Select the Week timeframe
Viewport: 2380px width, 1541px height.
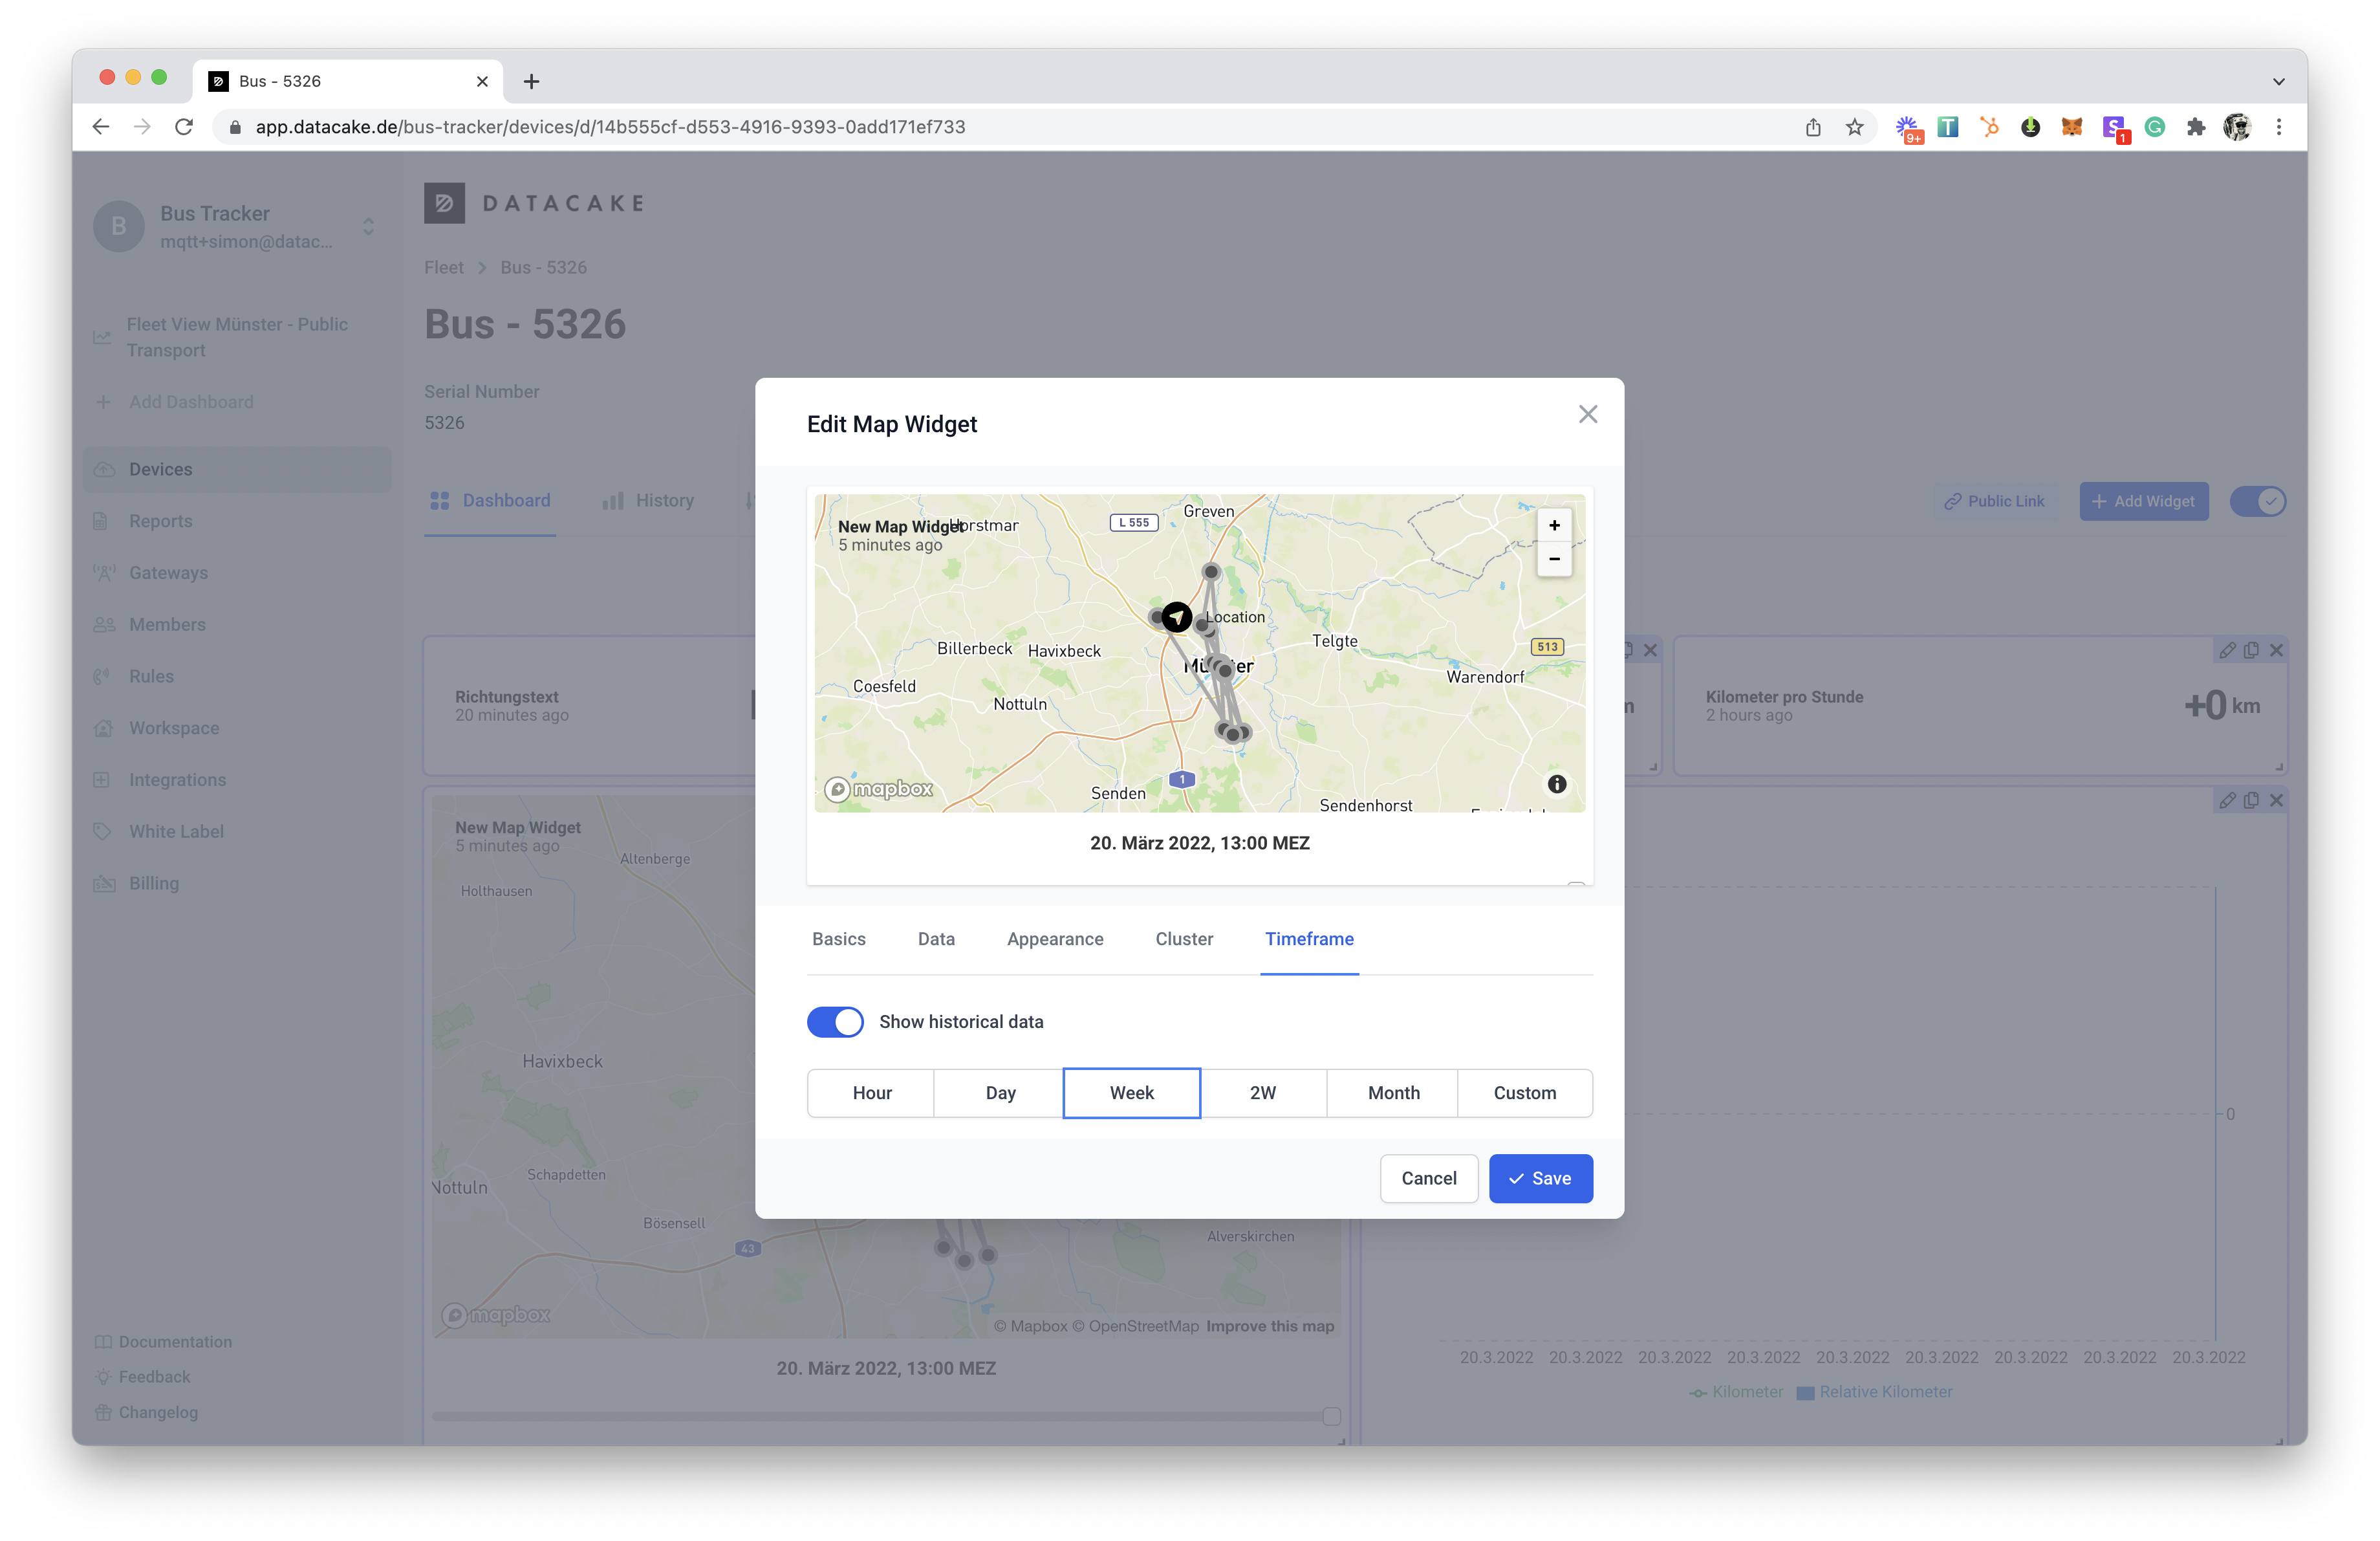point(1131,1092)
